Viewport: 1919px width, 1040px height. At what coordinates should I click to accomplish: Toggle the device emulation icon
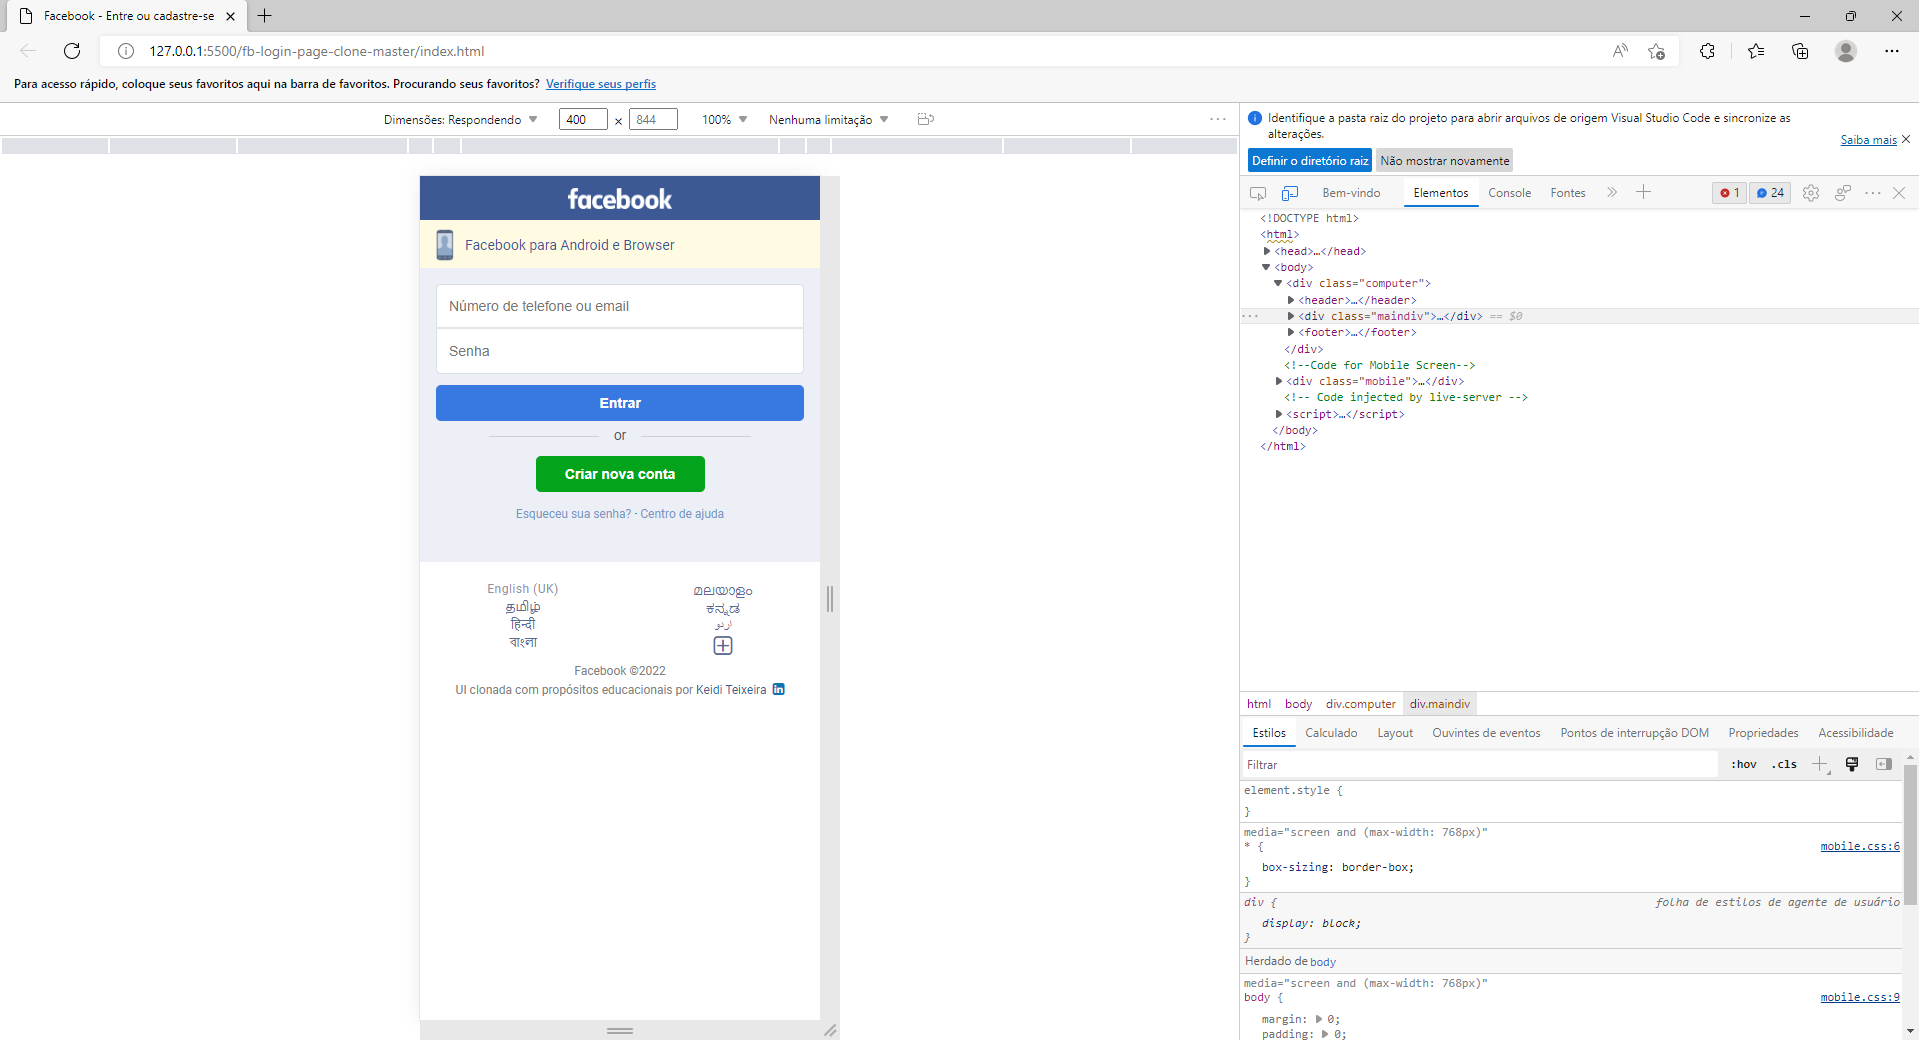[x=1289, y=192]
